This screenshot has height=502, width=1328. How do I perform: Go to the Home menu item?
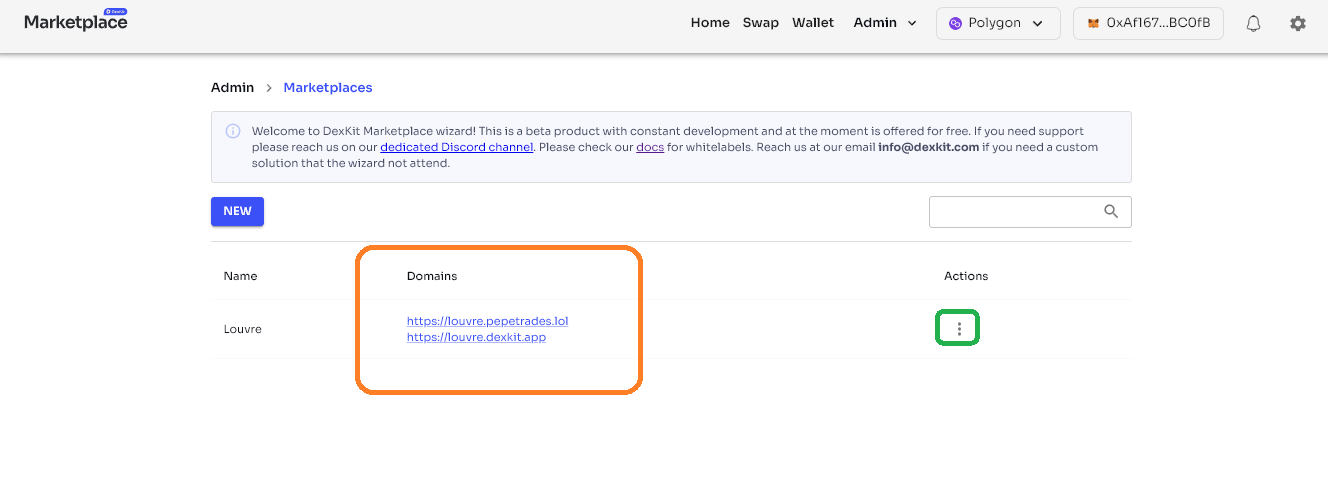(710, 23)
